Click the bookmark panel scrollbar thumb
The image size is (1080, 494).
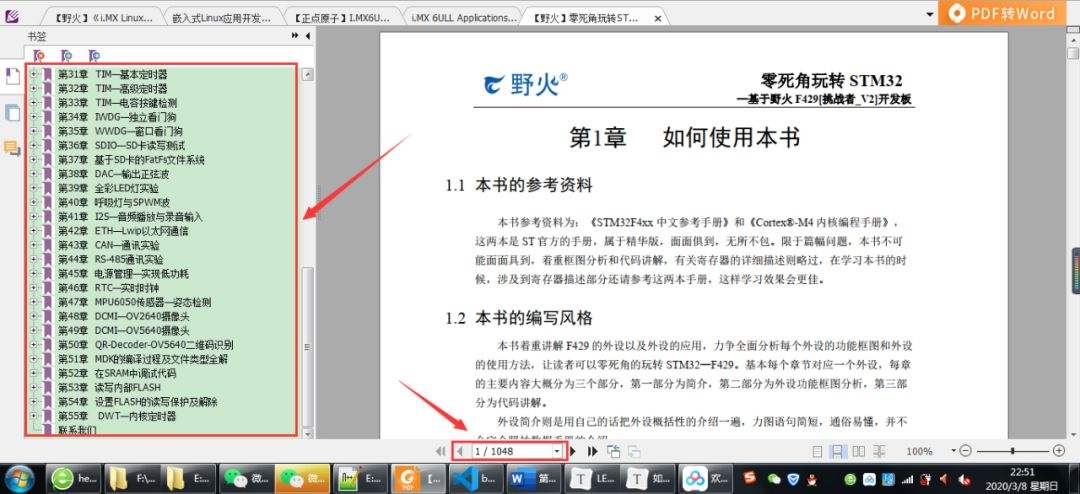point(307,347)
